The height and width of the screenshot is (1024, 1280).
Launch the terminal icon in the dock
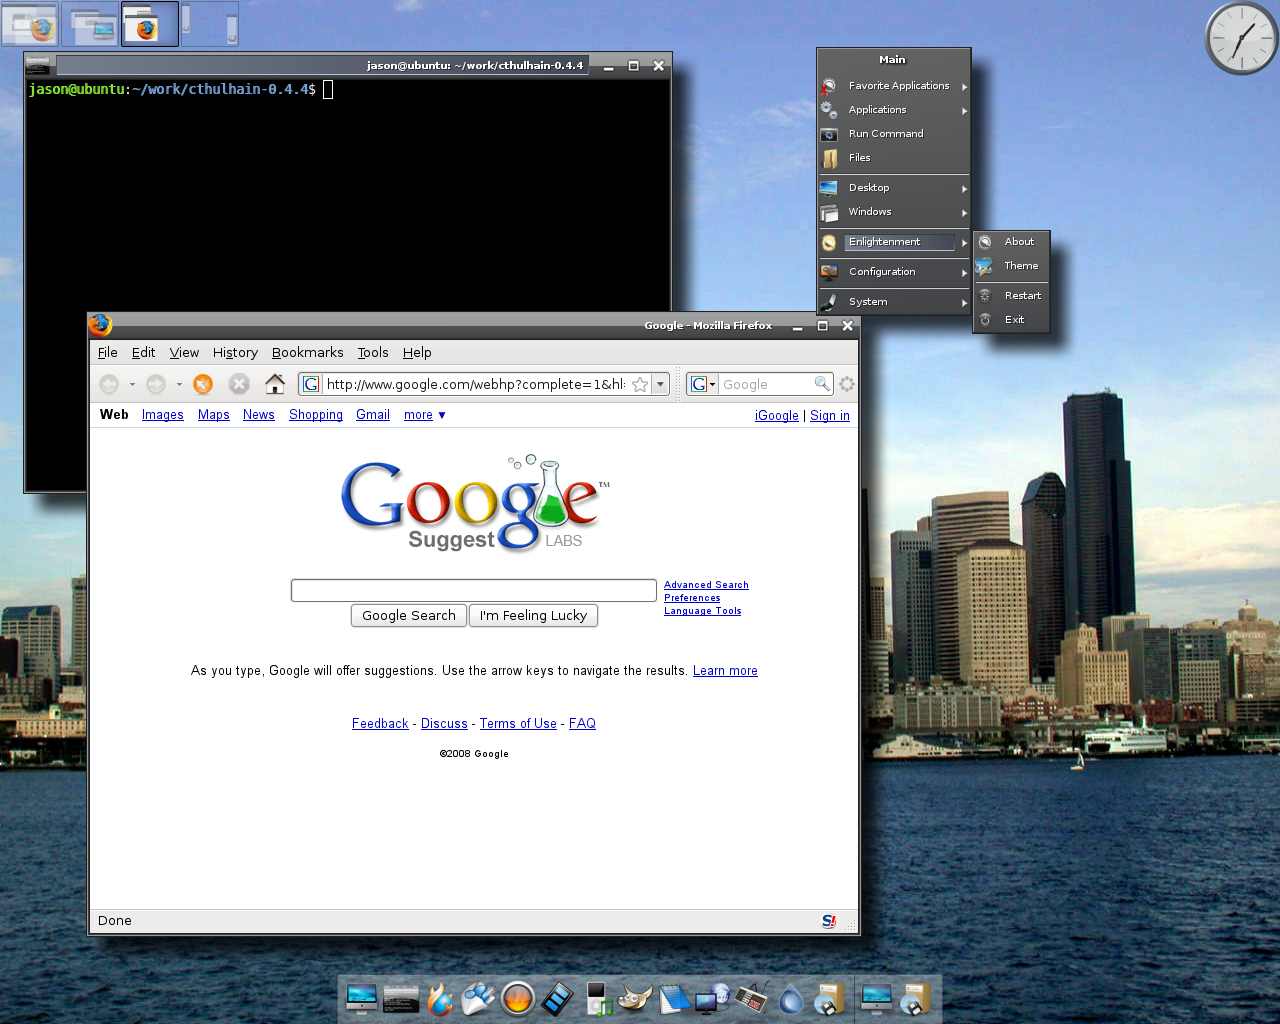point(401,998)
